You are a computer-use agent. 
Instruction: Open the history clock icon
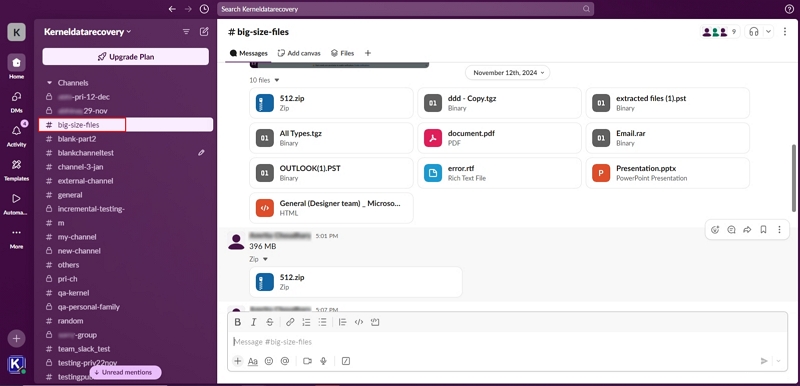point(204,9)
